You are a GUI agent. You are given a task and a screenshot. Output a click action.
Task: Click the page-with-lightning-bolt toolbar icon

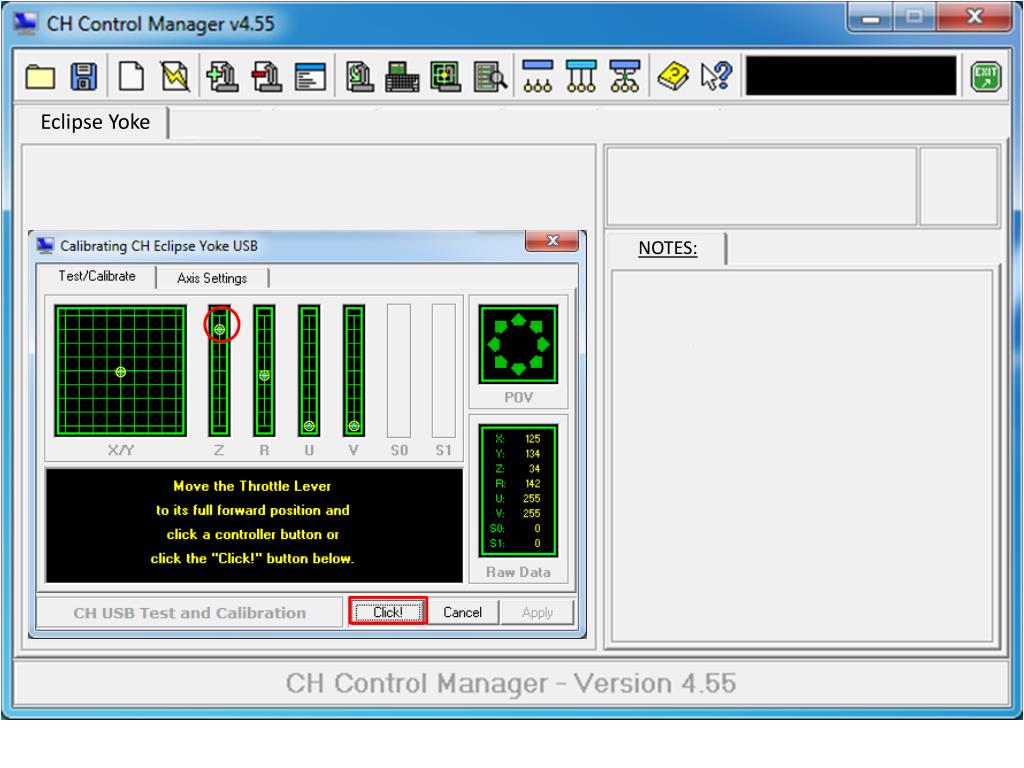175,76
